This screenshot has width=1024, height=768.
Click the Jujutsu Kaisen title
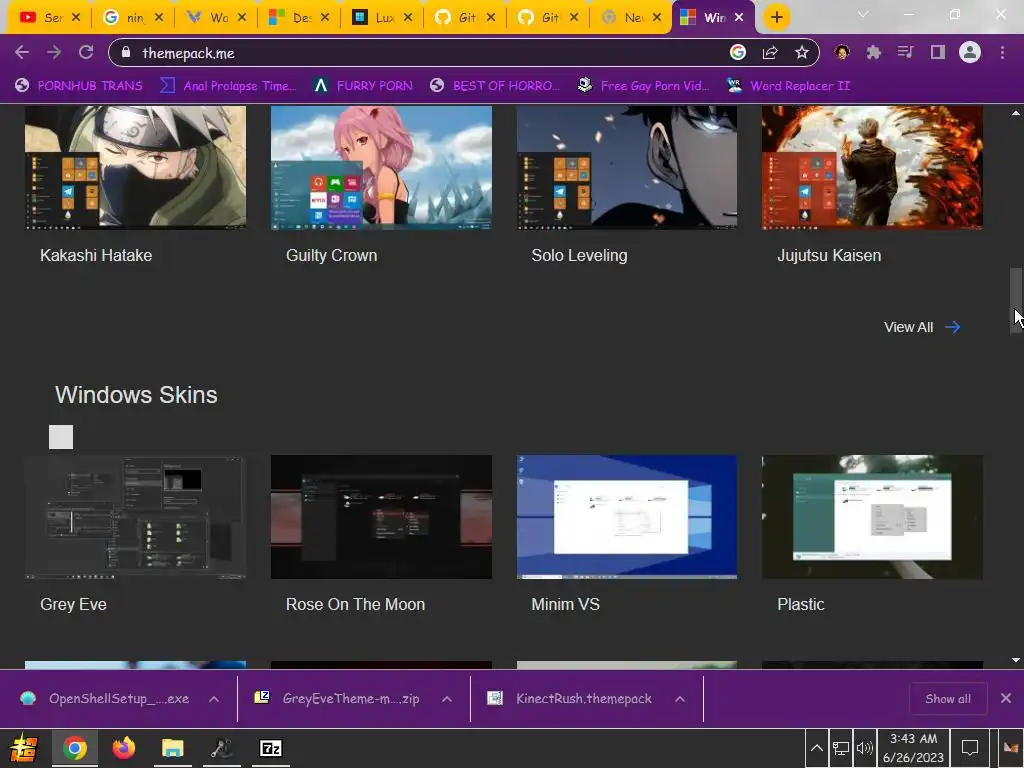tap(829, 255)
